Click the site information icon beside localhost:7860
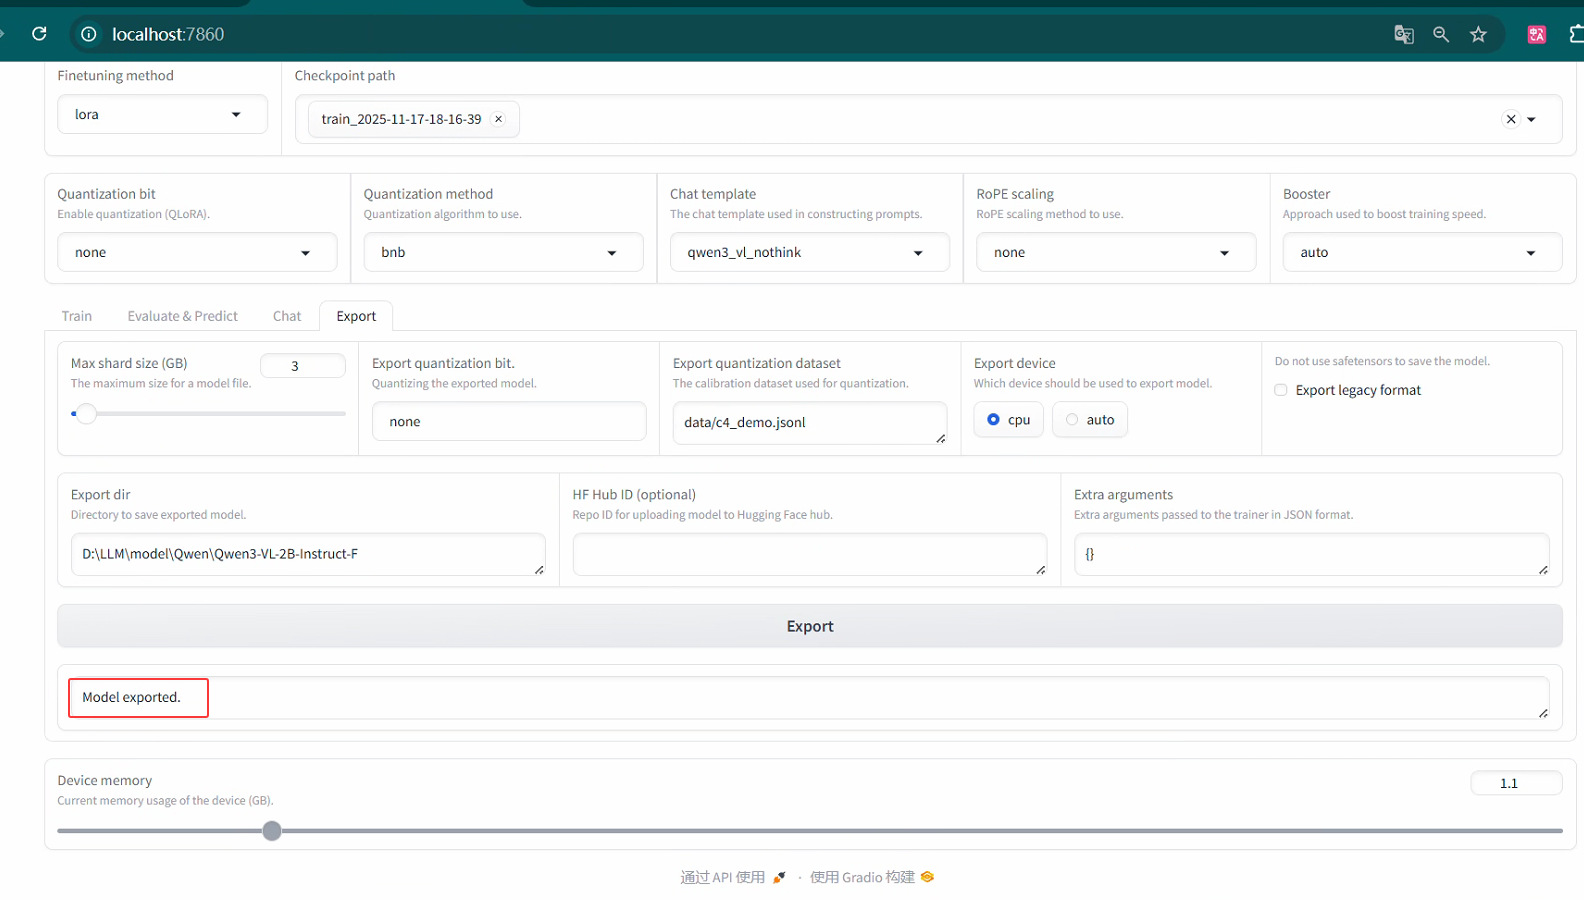Viewport: 1584px width, 900px height. (89, 34)
